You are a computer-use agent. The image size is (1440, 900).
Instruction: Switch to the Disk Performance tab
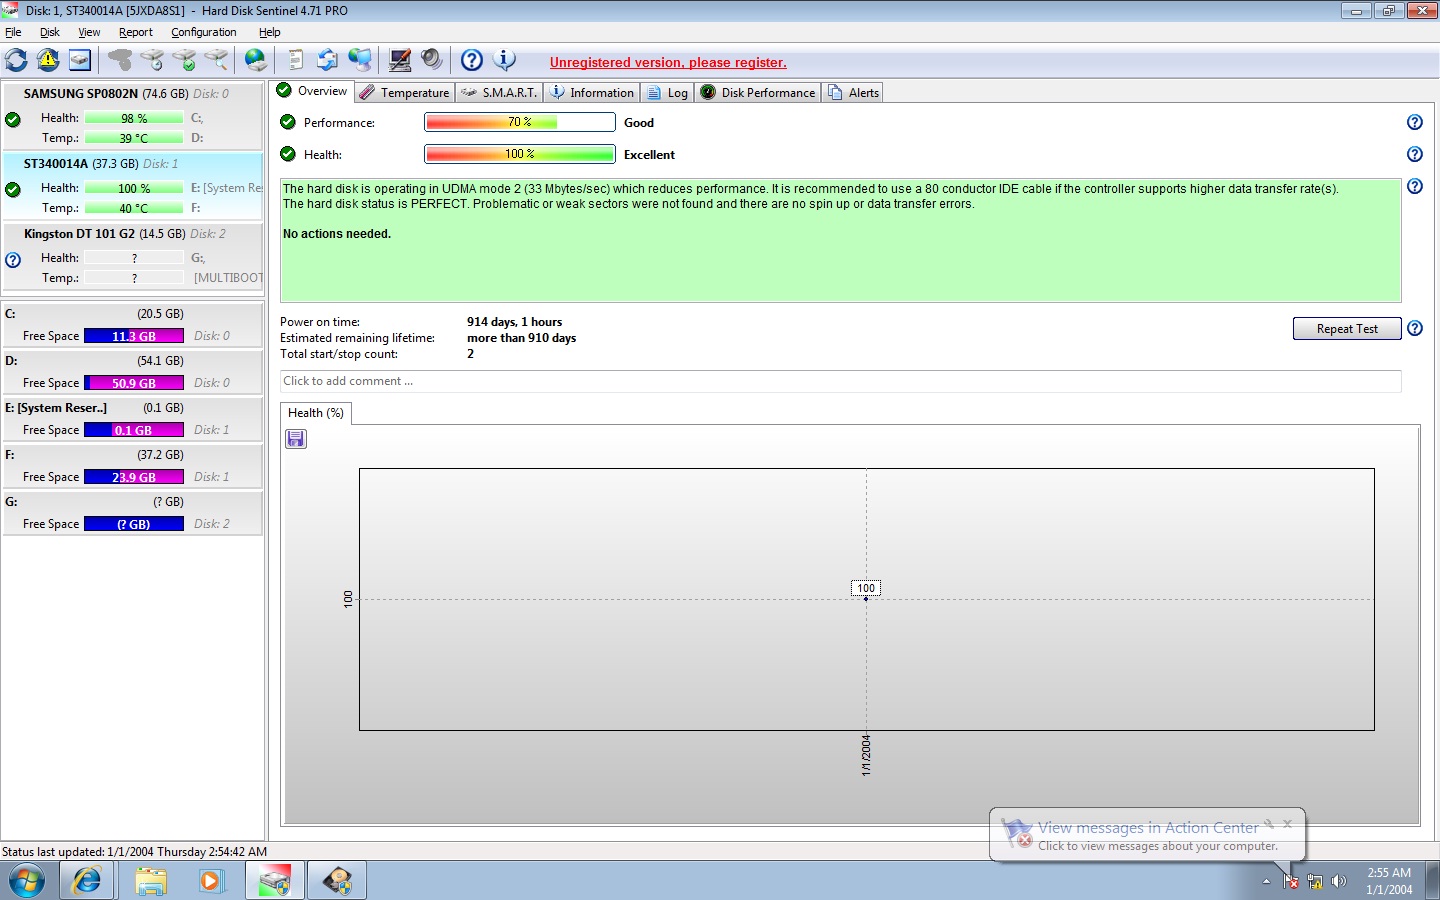(758, 93)
